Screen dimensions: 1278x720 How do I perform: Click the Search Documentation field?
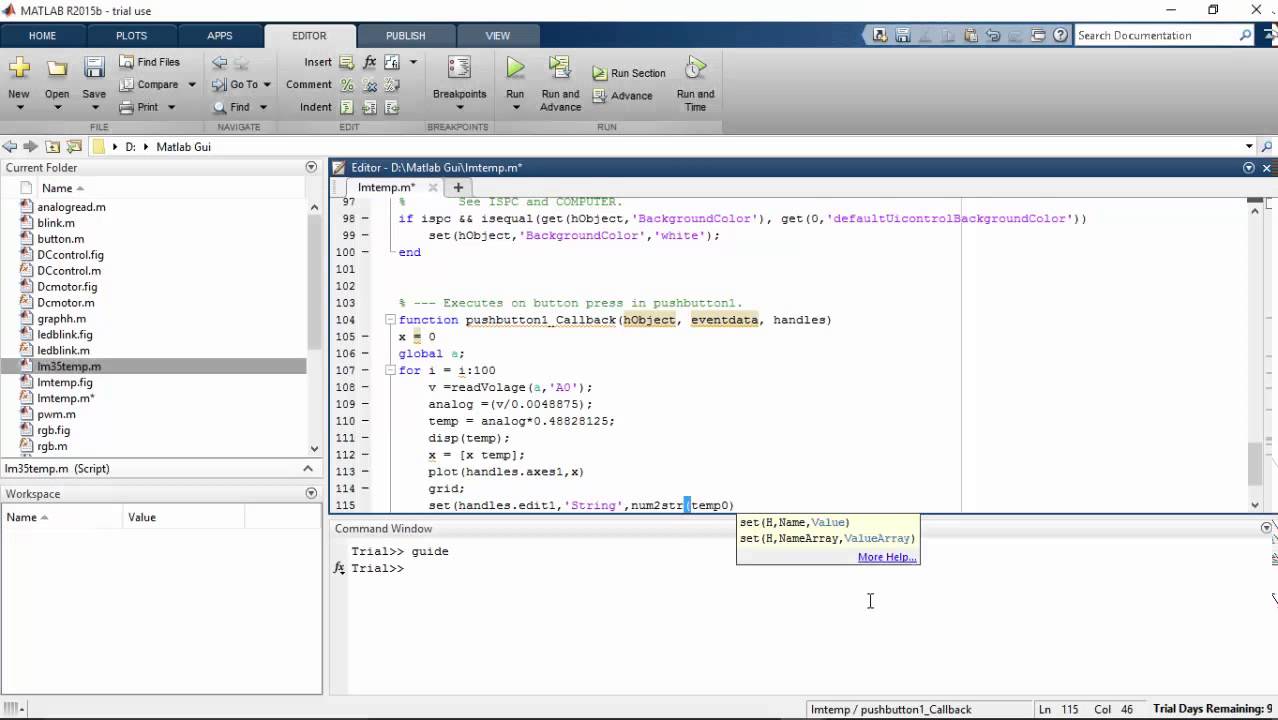[1156, 35]
